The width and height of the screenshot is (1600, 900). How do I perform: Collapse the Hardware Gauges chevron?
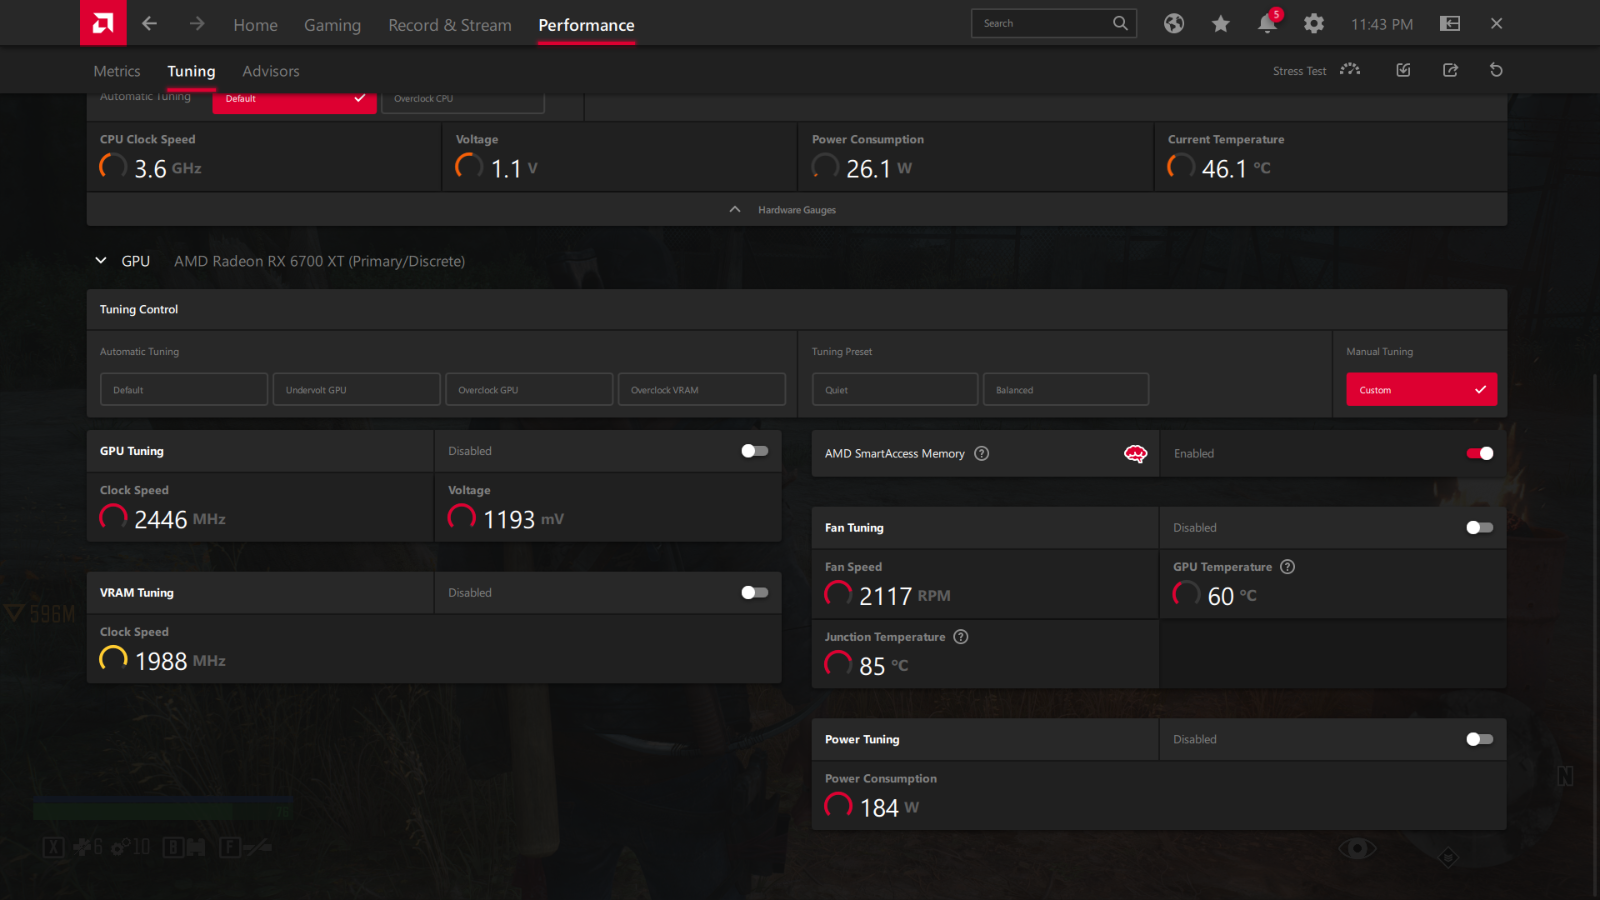pyautogui.click(x=735, y=210)
